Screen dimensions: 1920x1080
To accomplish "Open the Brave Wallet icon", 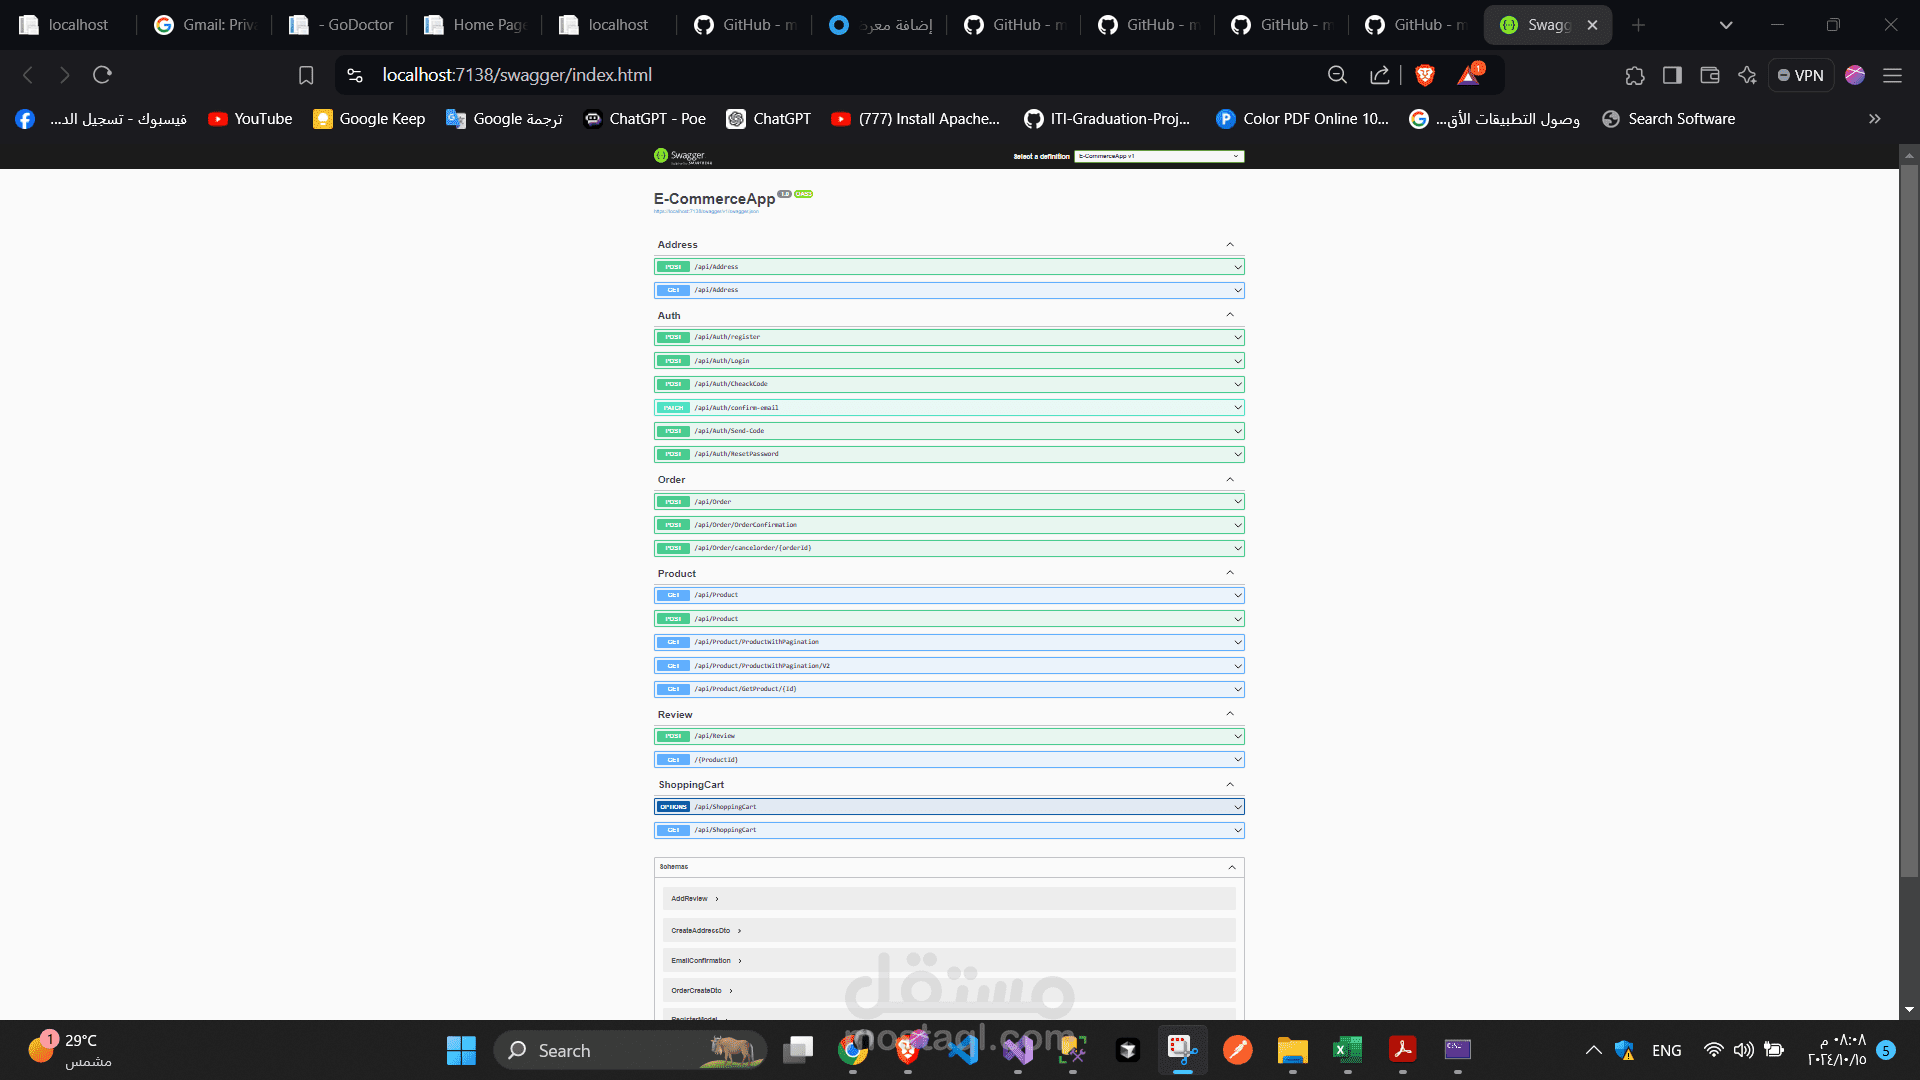I will pos(1710,75).
